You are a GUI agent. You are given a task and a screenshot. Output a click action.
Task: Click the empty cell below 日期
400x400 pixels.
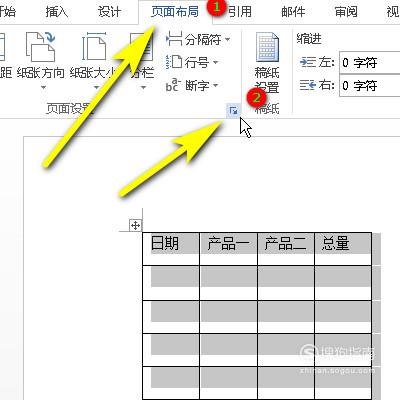pos(171,283)
